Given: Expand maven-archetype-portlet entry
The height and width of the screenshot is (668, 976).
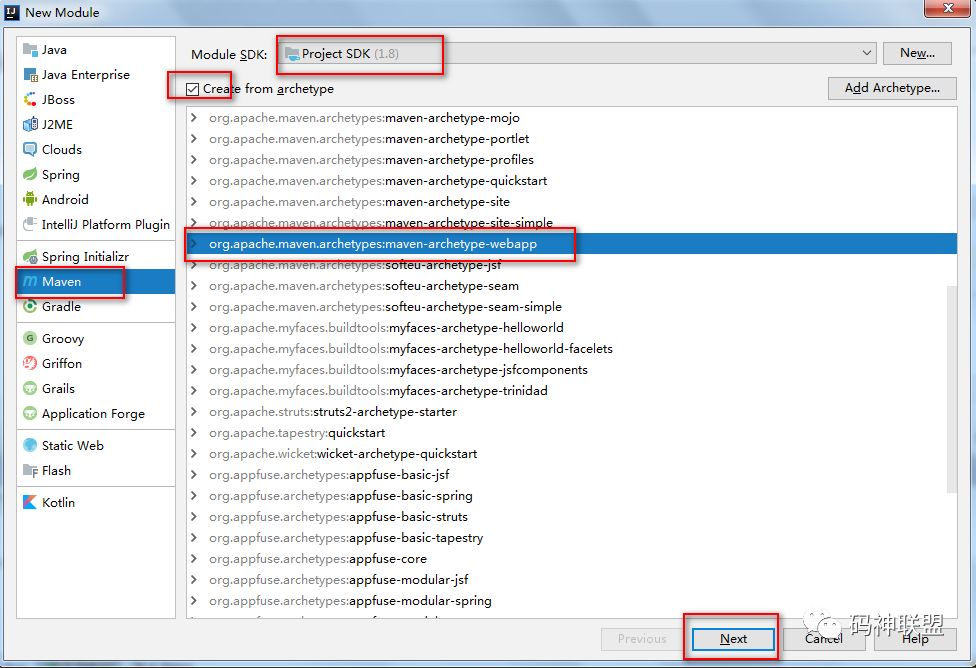Looking at the screenshot, I should (x=194, y=138).
